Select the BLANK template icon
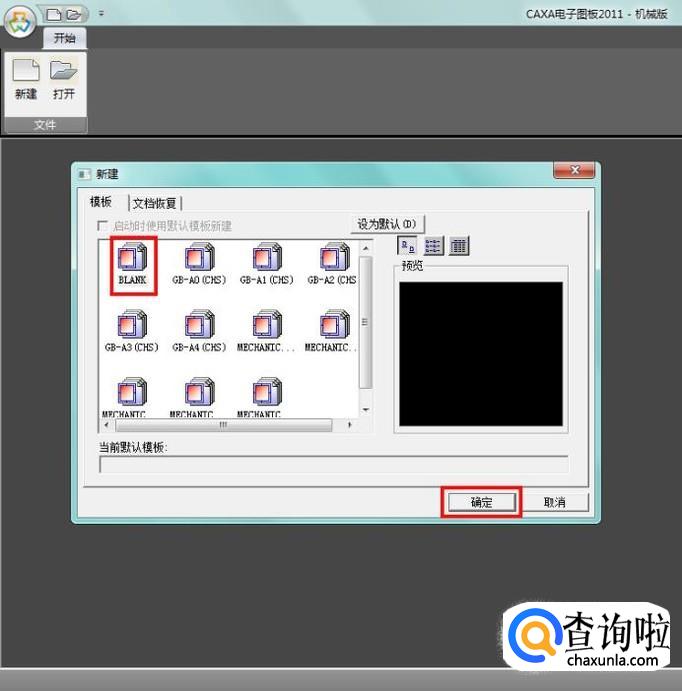This screenshot has height=691, width=682. click(x=132, y=264)
